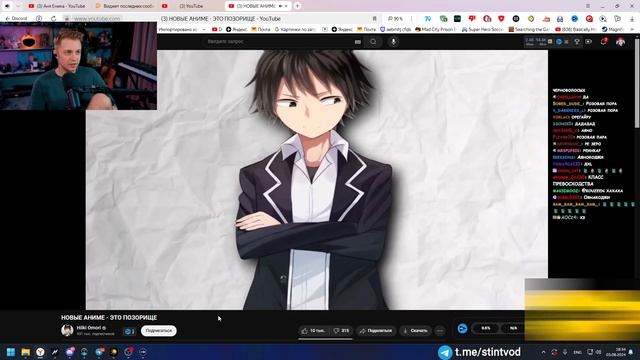The height and width of the screenshot is (360, 640).
Task: Open the gold diamond extension icon
Action: tap(531, 19)
